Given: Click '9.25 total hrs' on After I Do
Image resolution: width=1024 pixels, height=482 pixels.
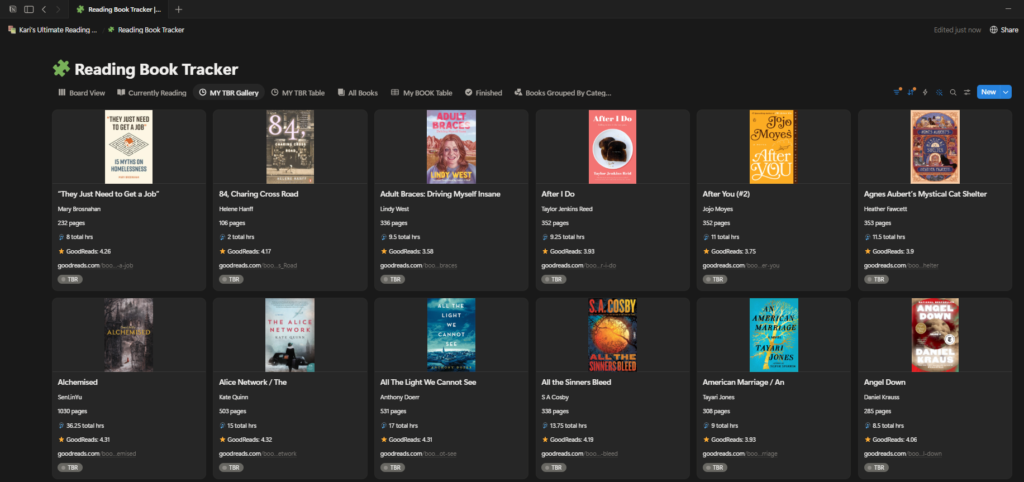Looking at the screenshot, I should (567, 237).
